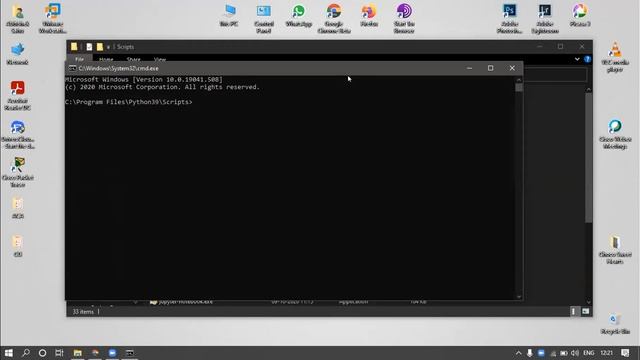Open the Home tab in Scripts Explorer window
Viewport: 640px width, 360px height.
(106, 60)
